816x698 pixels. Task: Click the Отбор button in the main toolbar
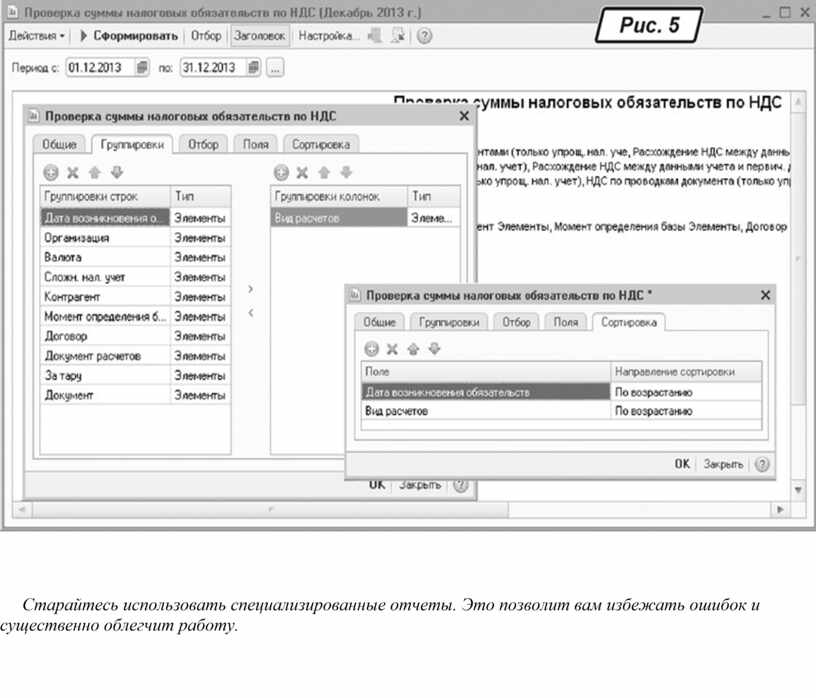click(206, 36)
